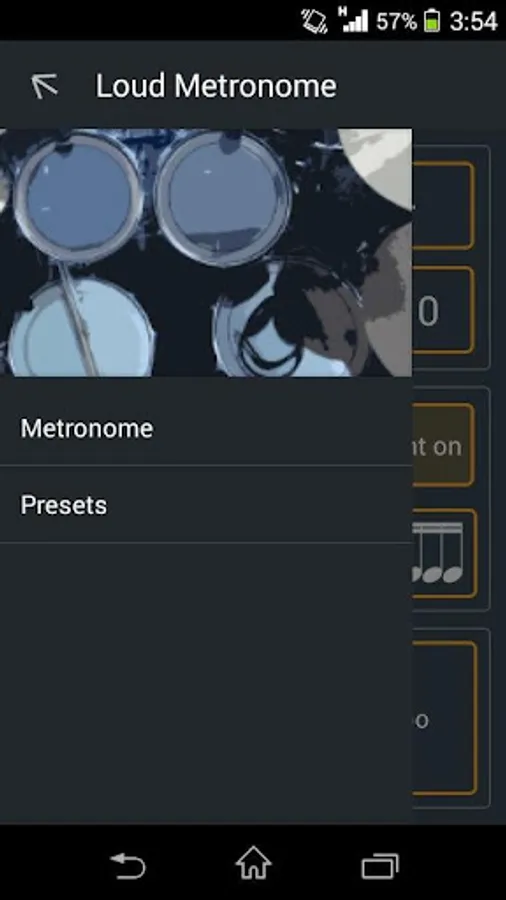This screenshot has width=506, height=900.
Task: Tap the signal strength bars icon
Action: 353,20
